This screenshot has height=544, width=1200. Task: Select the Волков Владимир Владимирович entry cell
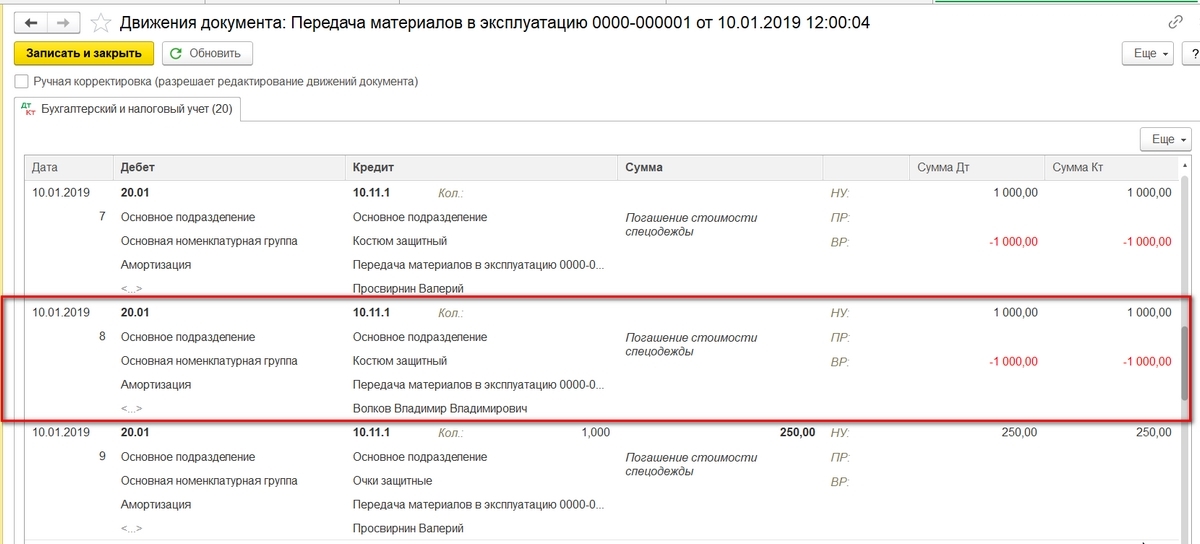point(440,409)
